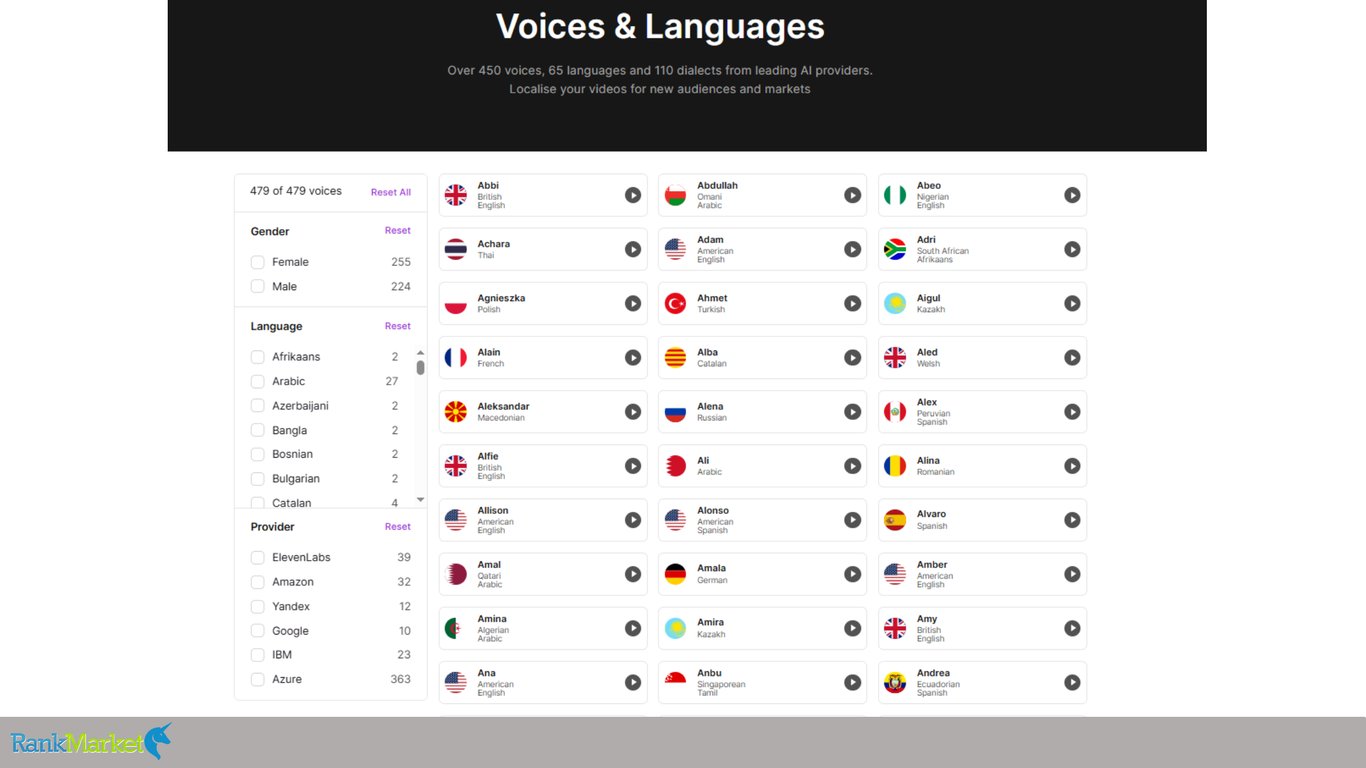Play the Amal Qatari Arabic voice

coord(633,574)
